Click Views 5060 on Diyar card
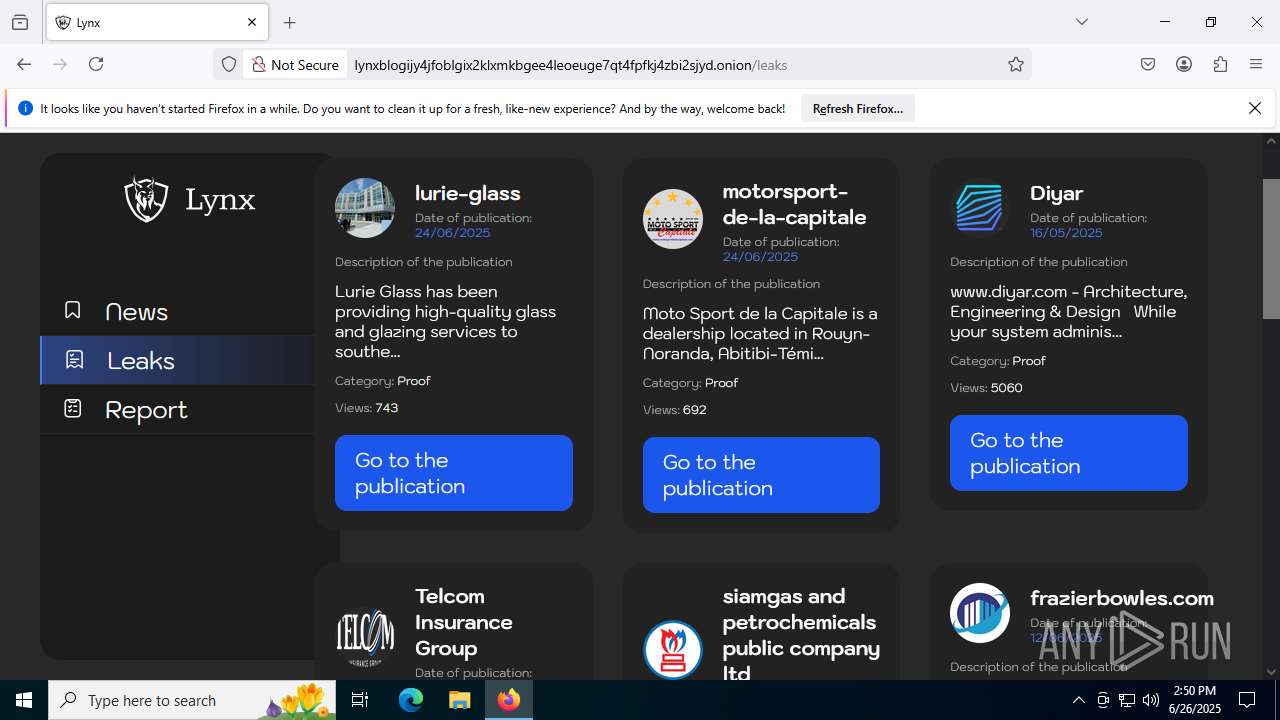The width and height of the screenshot is (1280, 720). [986, 388]
